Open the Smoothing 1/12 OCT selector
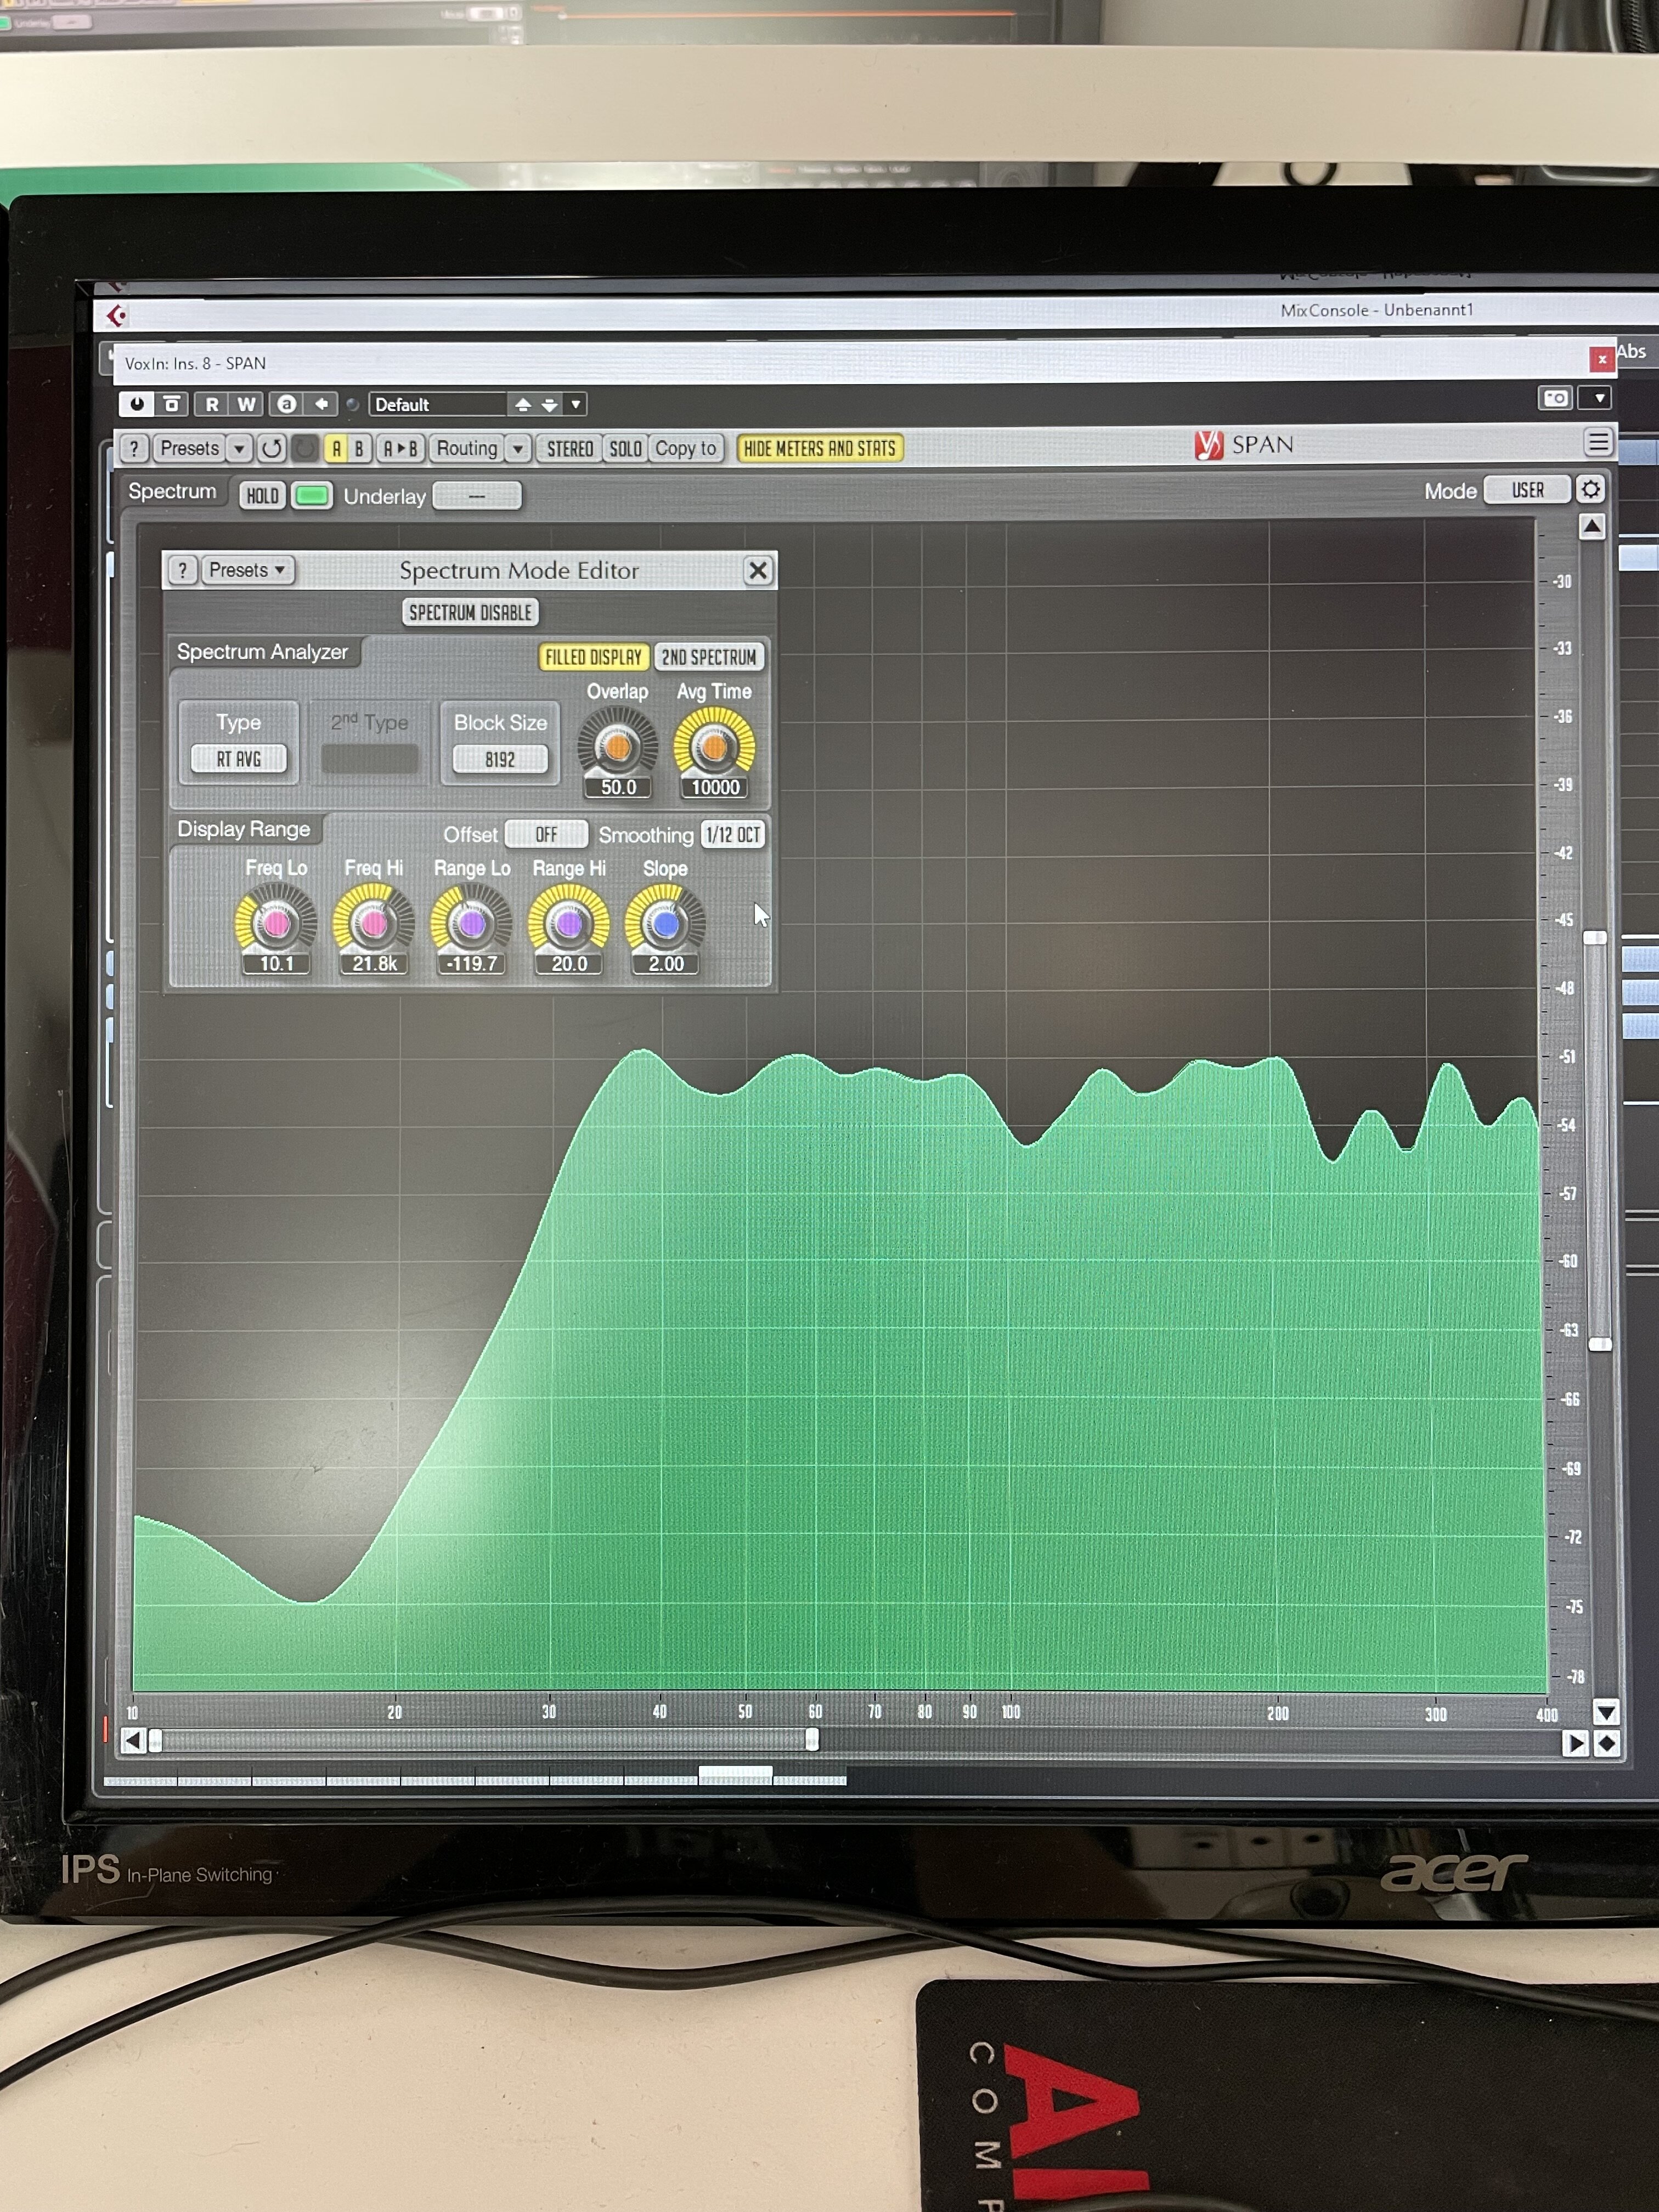The image size is (1659, 2212). (733, 835)
